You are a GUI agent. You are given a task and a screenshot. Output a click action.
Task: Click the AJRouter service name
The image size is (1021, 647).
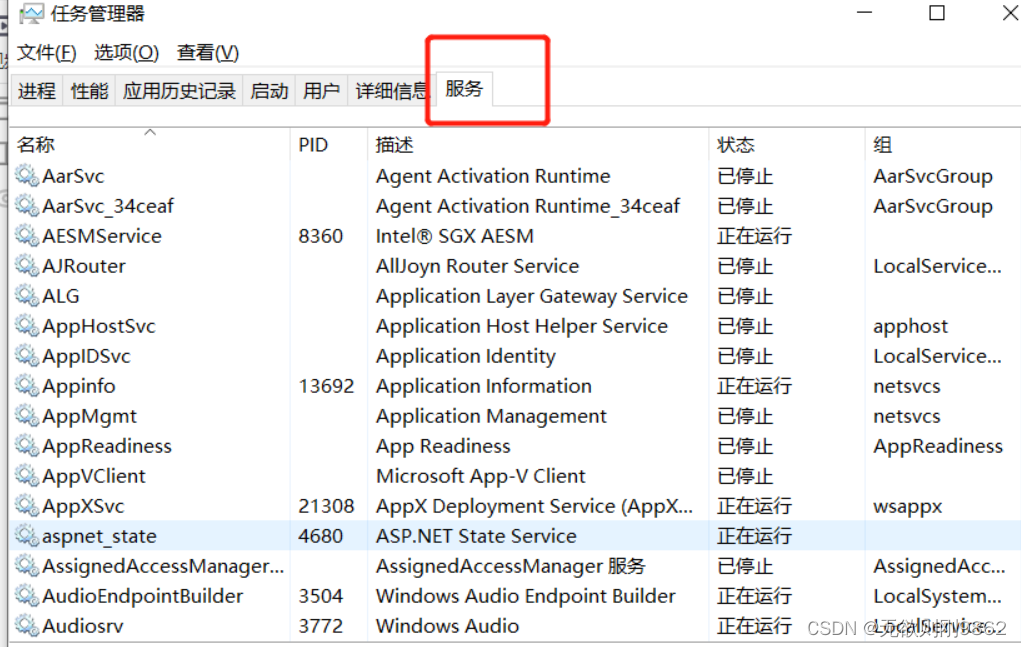tap(84, 266)
